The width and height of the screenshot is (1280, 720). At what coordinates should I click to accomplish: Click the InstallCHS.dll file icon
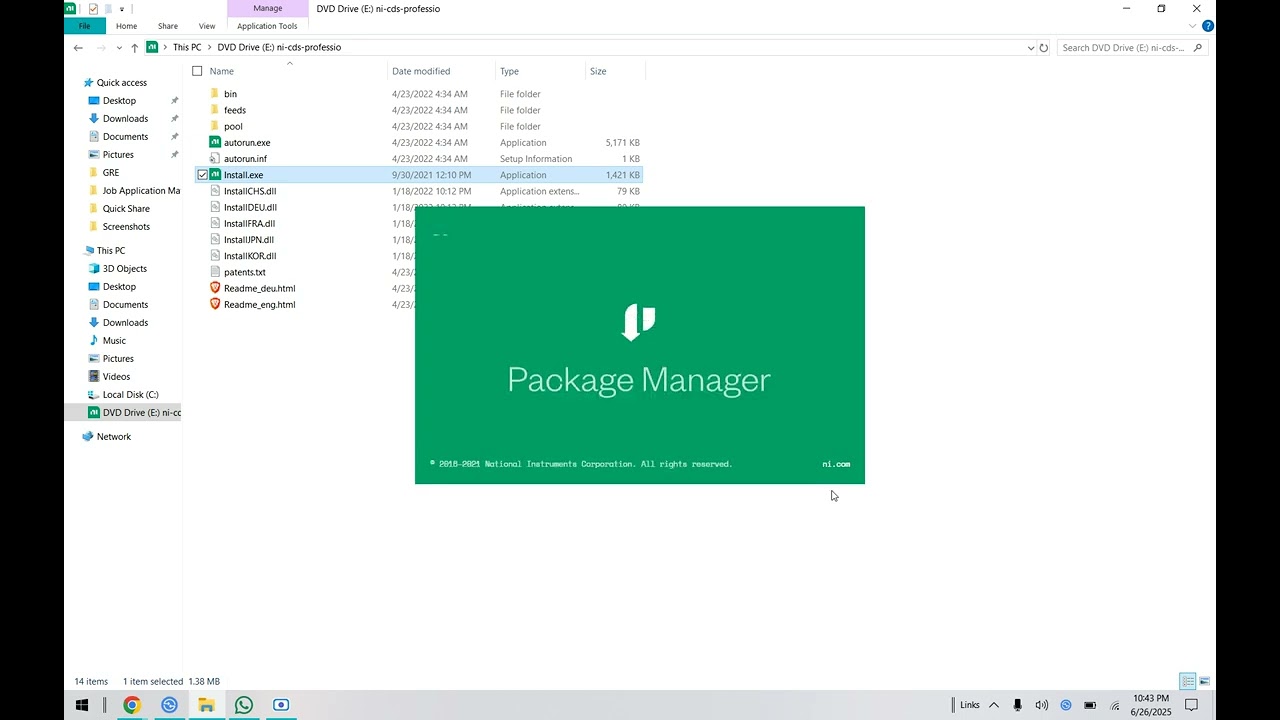point(214,191)
